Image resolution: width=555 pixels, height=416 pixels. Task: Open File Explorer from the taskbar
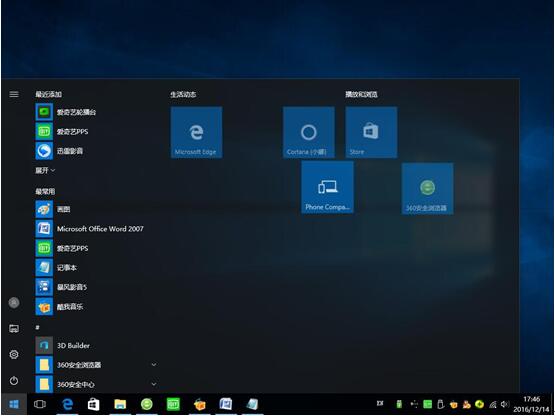point(120,404)
